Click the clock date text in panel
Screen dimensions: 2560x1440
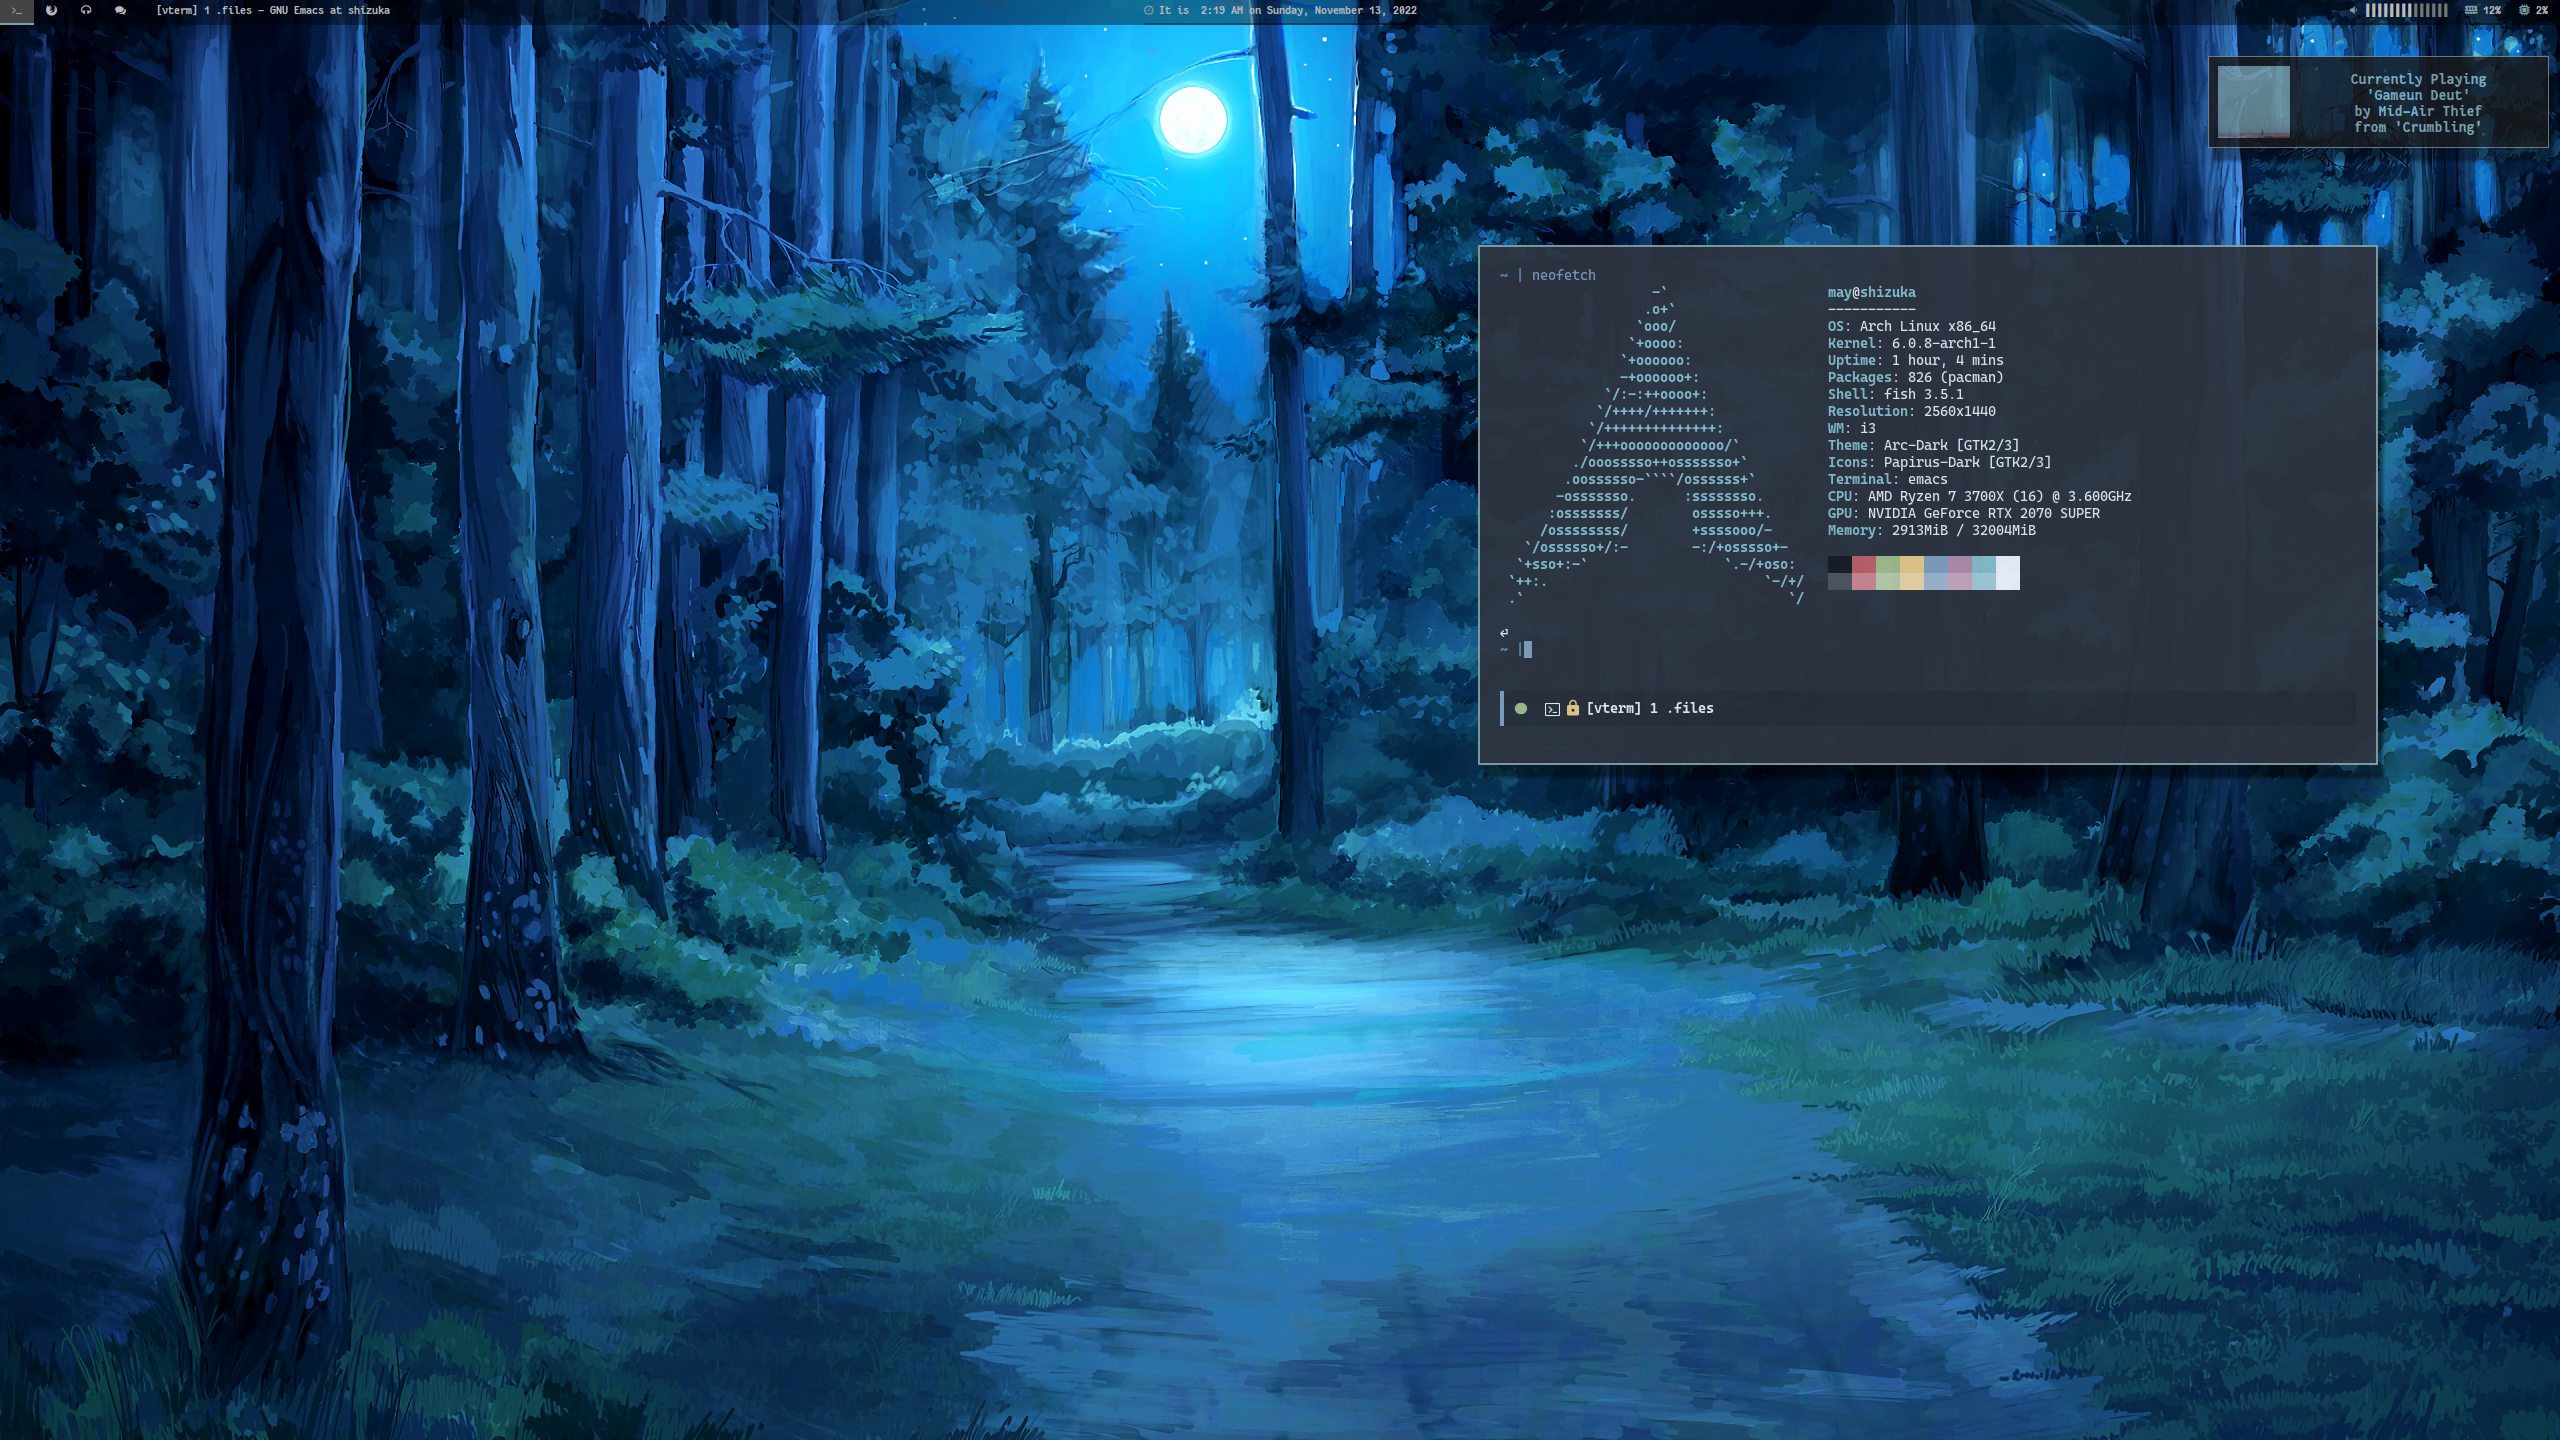pos(1287,10)
